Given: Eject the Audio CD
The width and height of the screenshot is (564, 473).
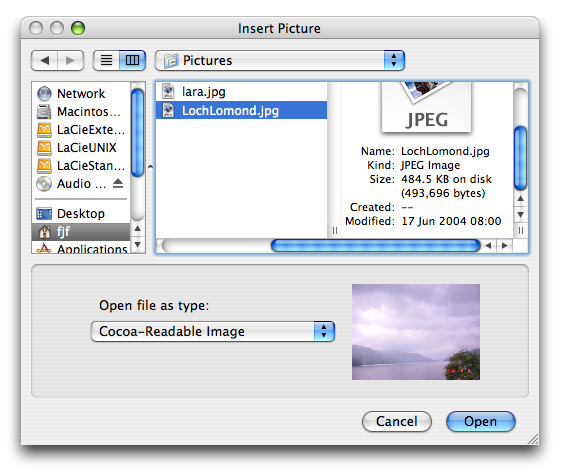Looking at the screenshot, I should 118,183.
